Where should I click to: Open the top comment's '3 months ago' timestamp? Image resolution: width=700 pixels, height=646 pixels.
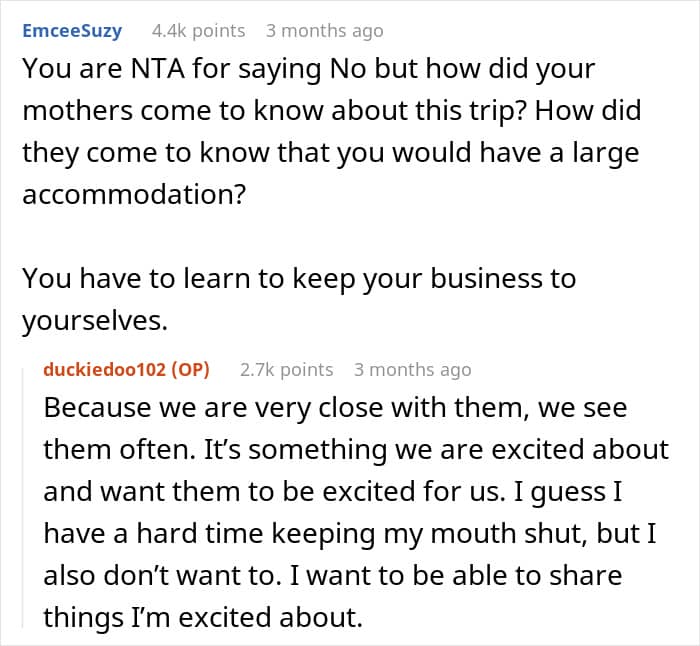(325, 31)
